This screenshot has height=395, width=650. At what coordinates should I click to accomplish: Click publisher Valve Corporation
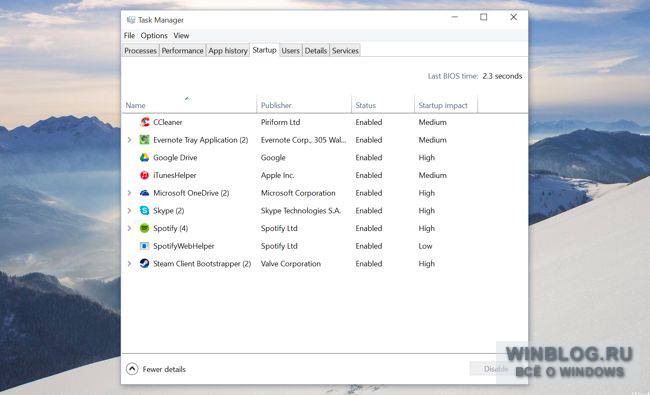coord(291,263)
